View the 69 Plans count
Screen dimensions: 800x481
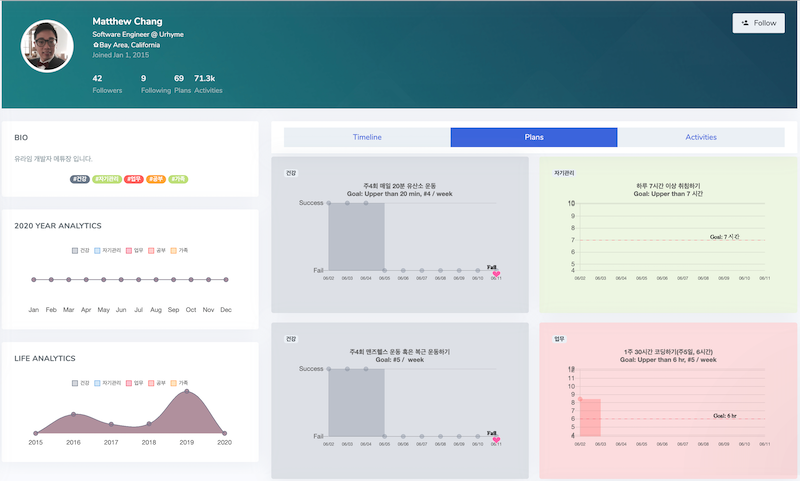pyautogui.click(x=182, y=84)
